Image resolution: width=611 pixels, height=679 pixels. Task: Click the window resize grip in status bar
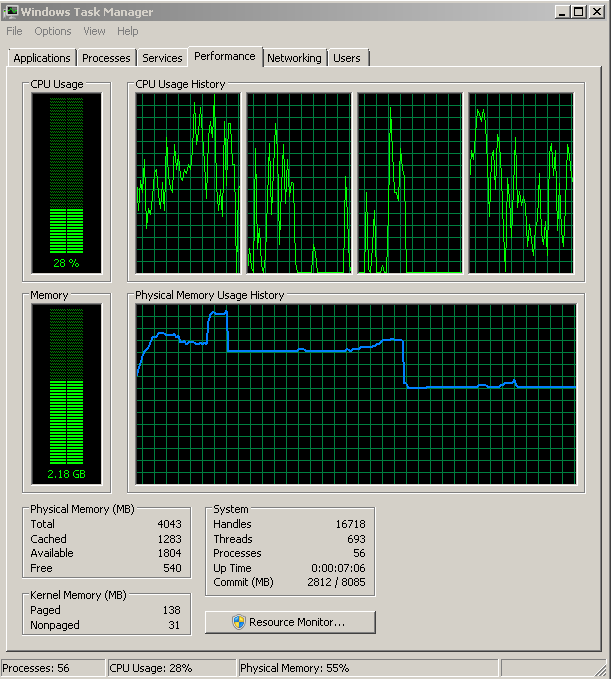click(x=602, y=669)
